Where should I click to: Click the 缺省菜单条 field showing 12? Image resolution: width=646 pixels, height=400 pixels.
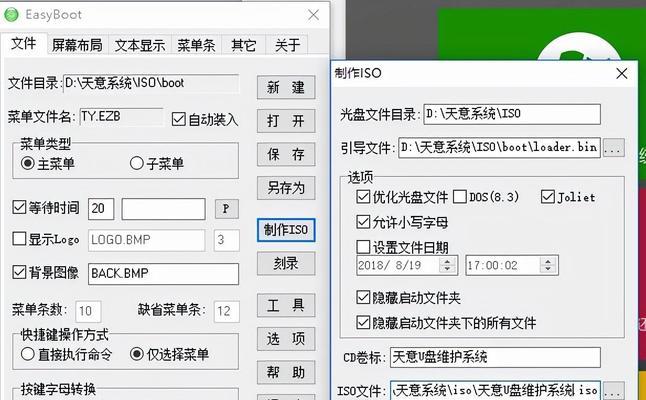click(227, 312)
